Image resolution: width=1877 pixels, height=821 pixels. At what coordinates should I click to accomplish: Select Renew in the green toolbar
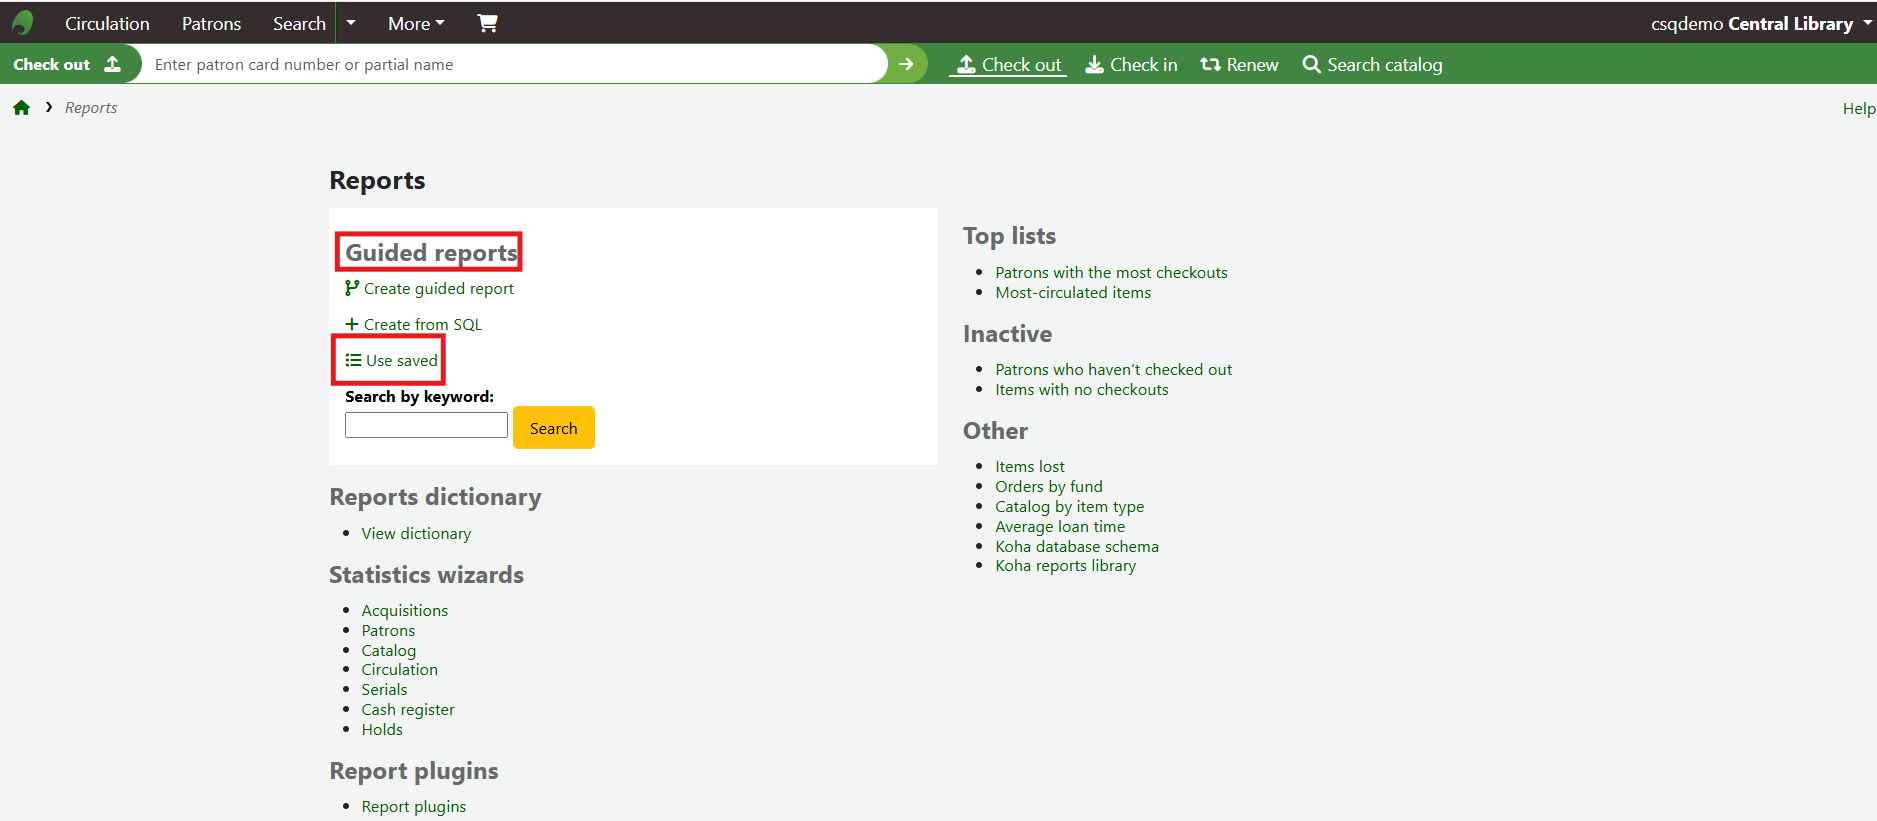(1239, 65)
